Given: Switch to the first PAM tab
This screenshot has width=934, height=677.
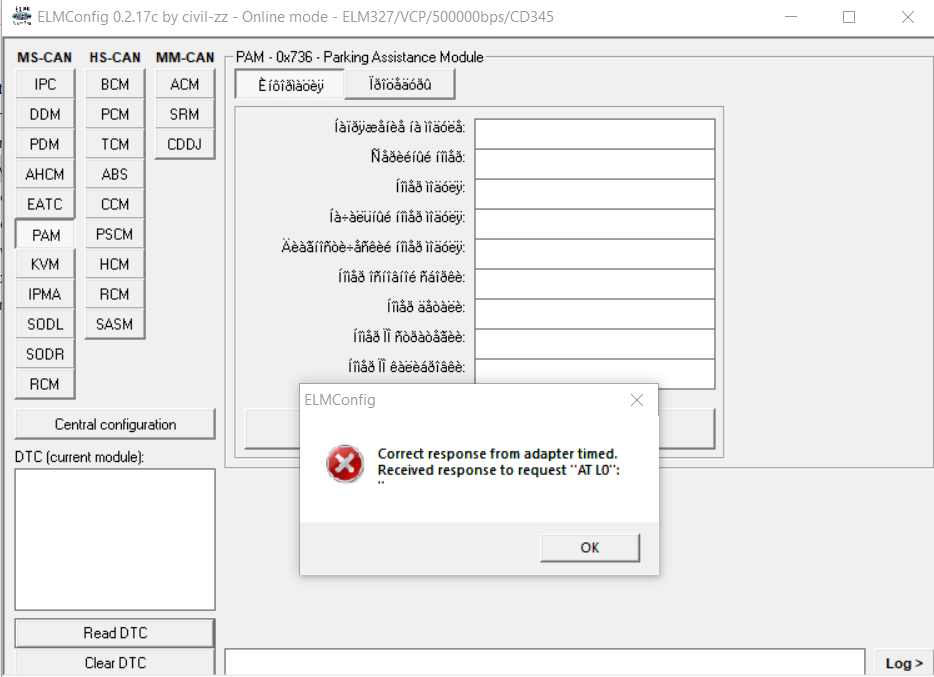Looking at the screenshot, I should pos(290,85).
